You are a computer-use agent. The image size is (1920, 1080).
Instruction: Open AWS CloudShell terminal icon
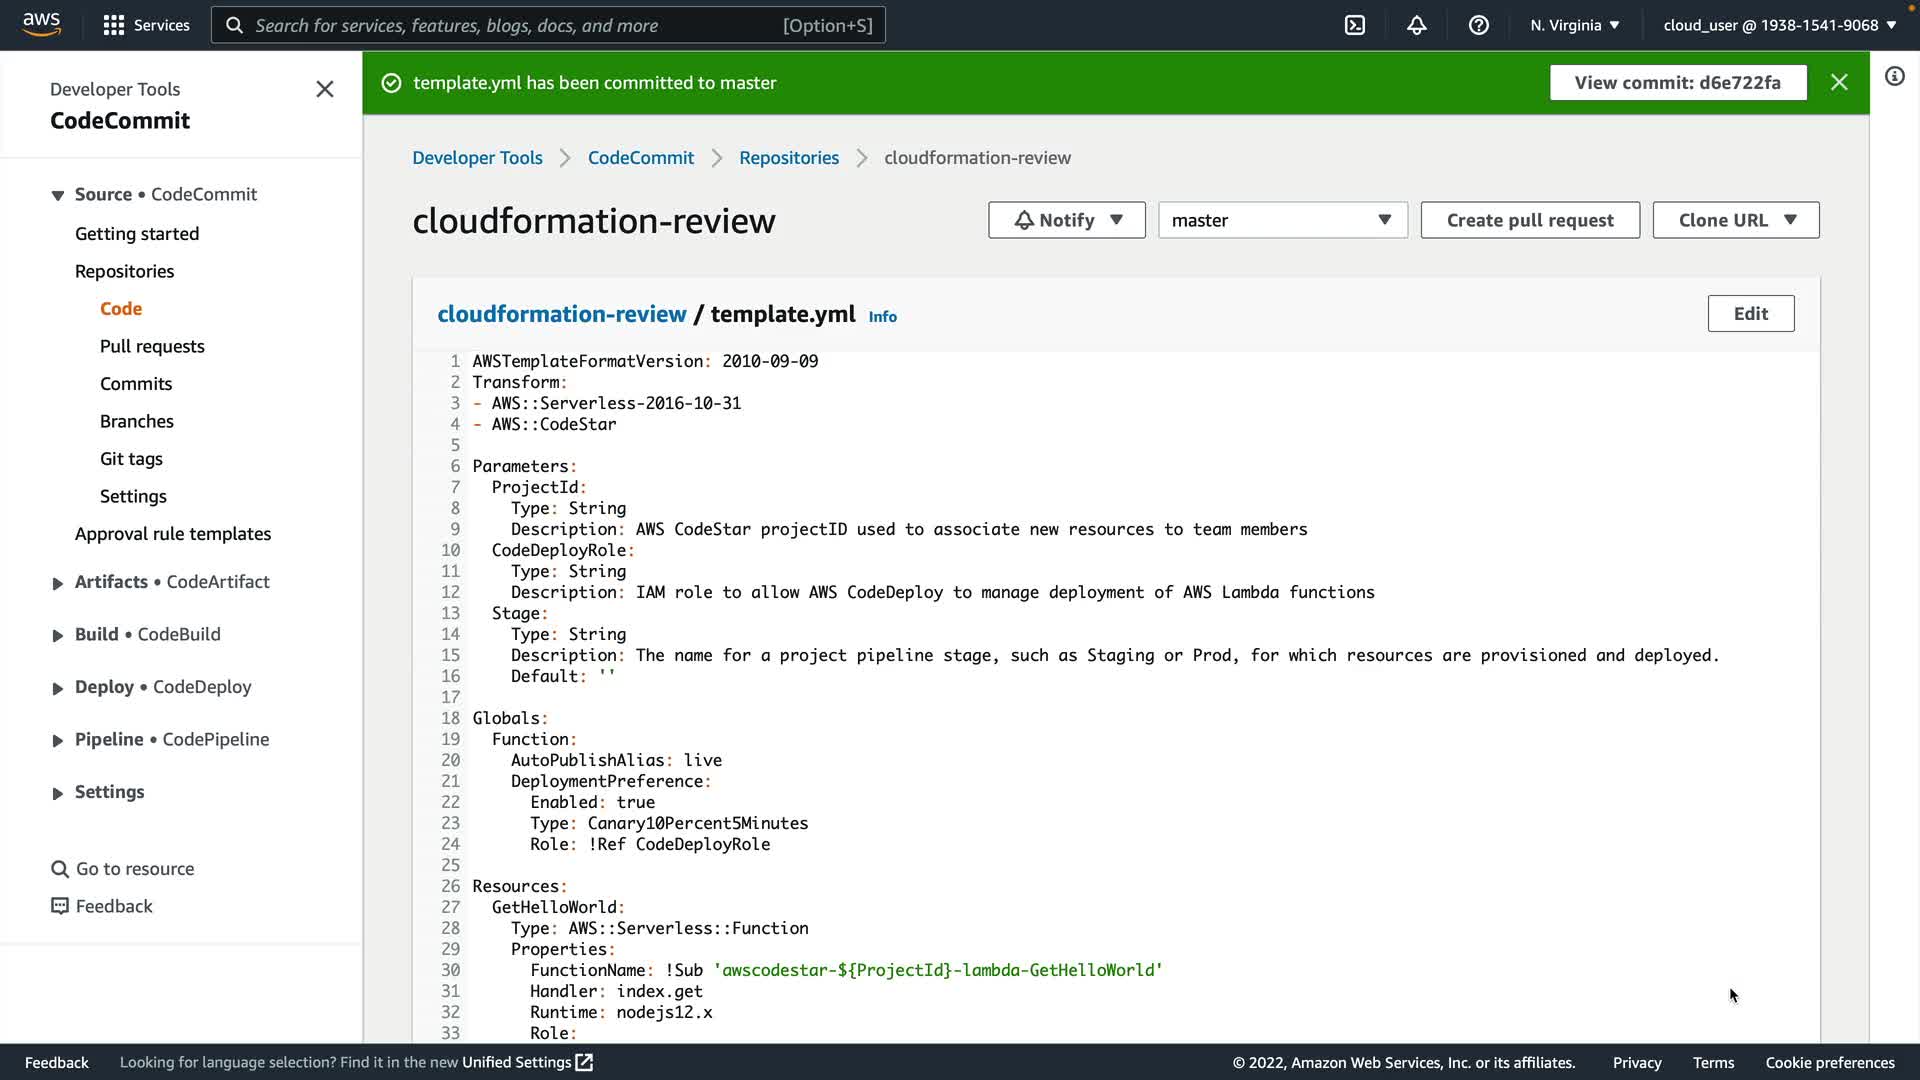(1355, 25)
